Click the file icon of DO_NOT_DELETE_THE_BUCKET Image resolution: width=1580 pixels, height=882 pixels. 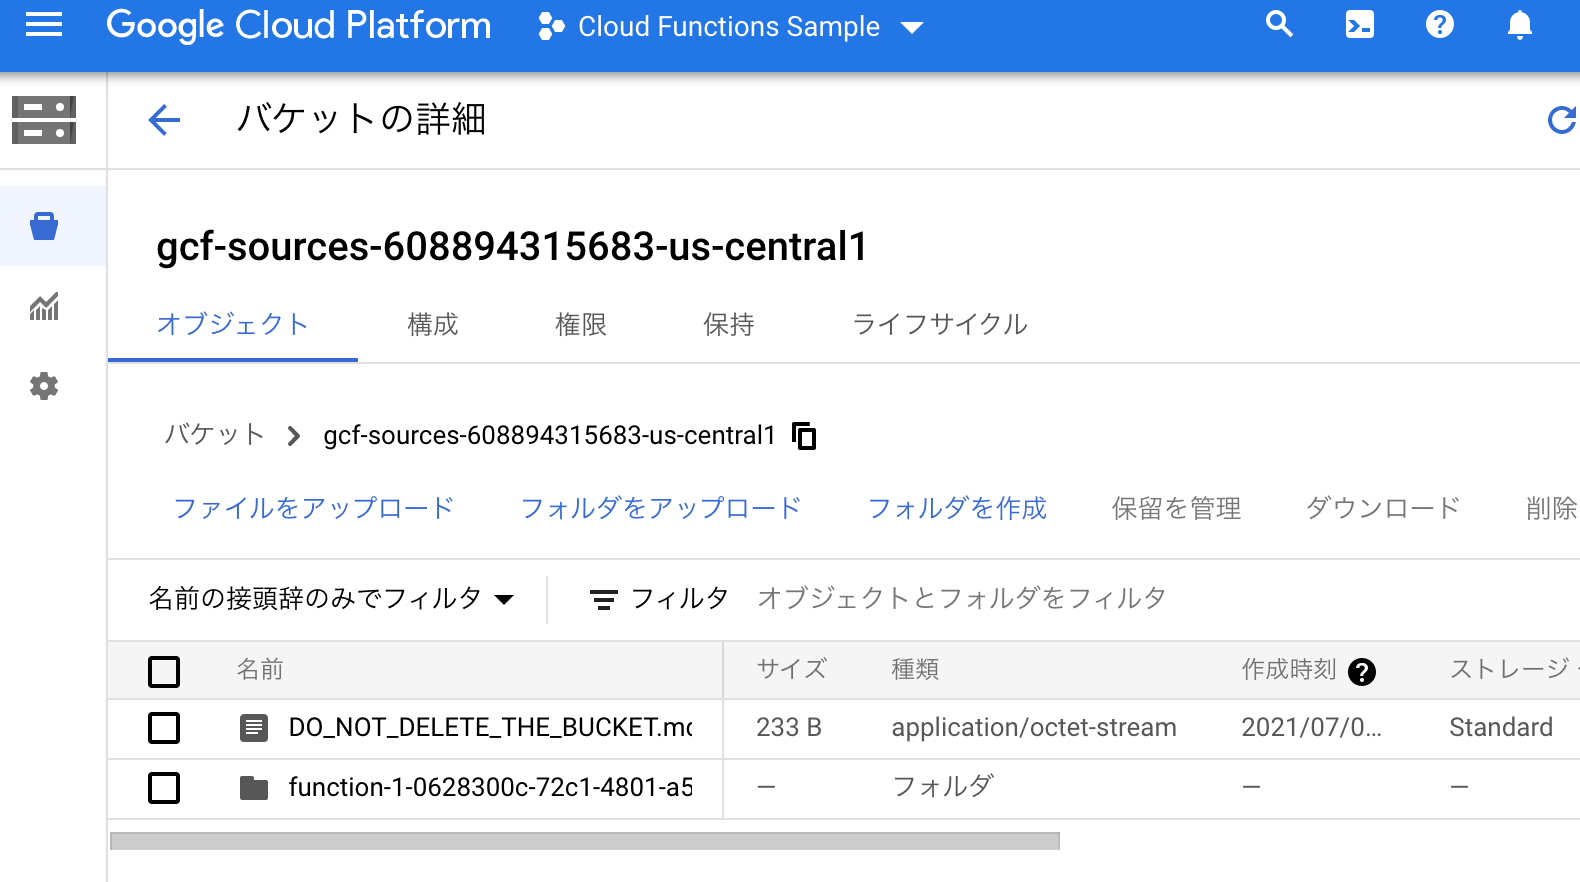tap(254, 728)
